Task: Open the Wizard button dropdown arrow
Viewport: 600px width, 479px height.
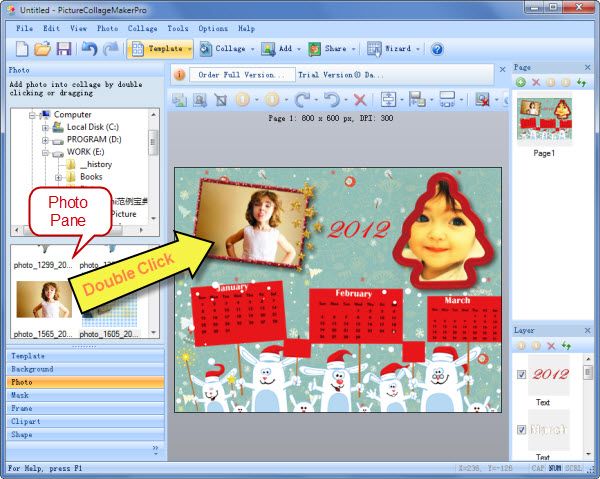Action: [x=418, y=49]
